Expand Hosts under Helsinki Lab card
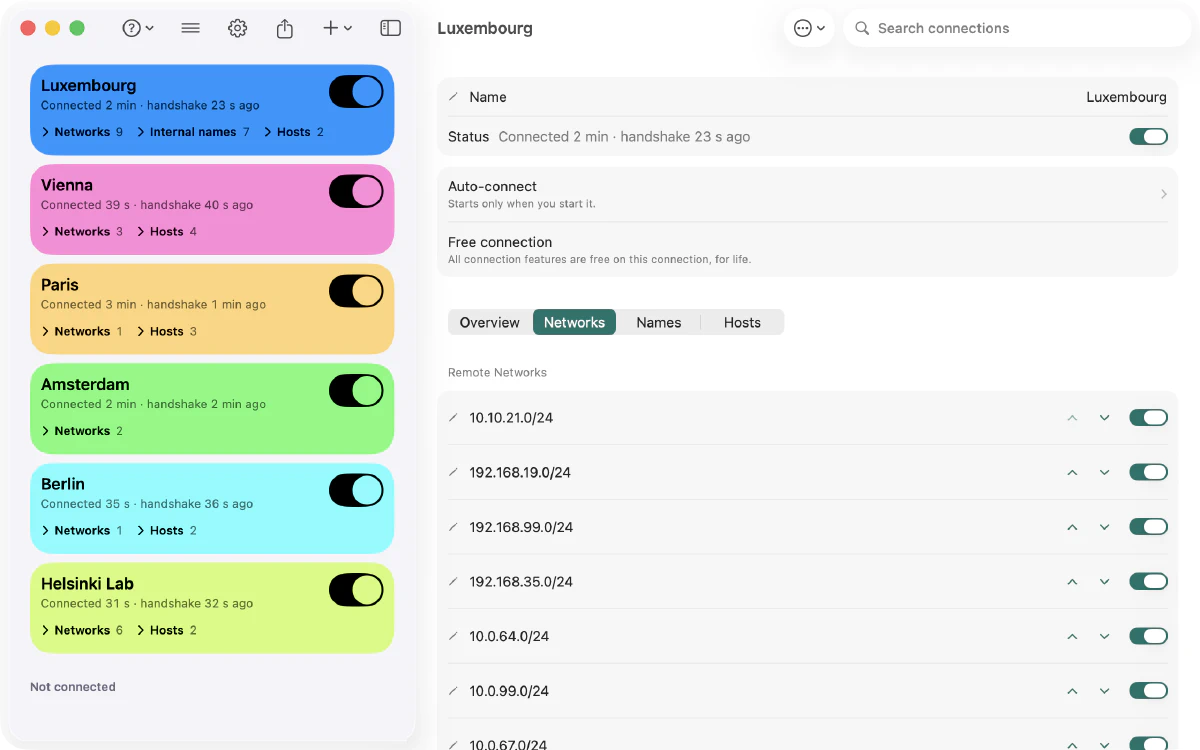This screenshot has width=1200, height=750. 167,630
